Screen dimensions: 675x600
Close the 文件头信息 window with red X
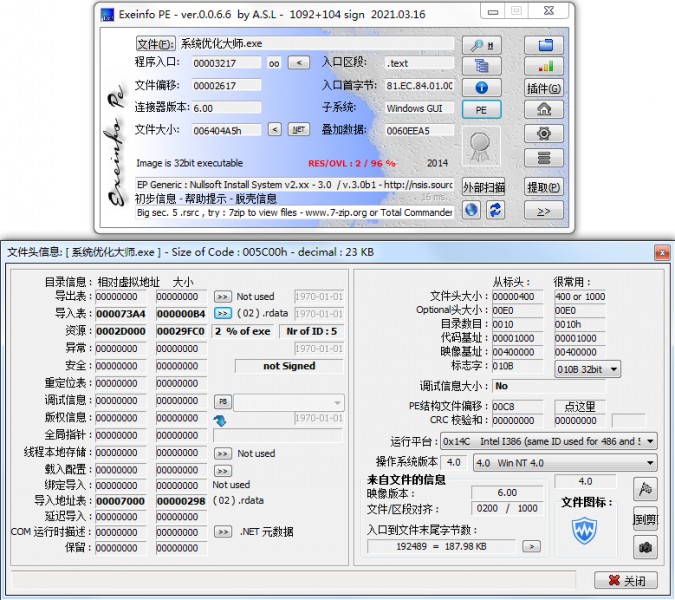pyautogui.click(x=662, y=252)
